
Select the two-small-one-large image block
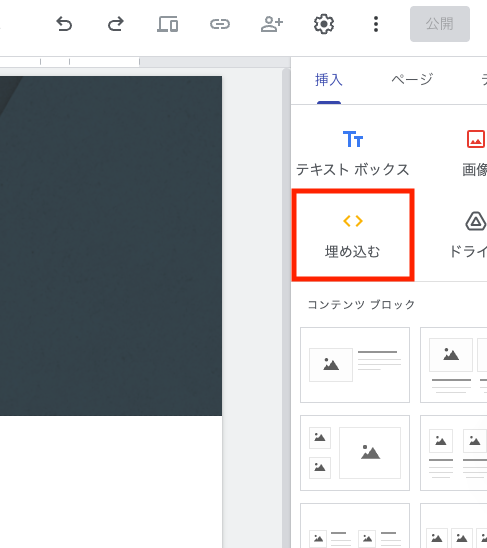pyautogui.click(x=355, y=453)
